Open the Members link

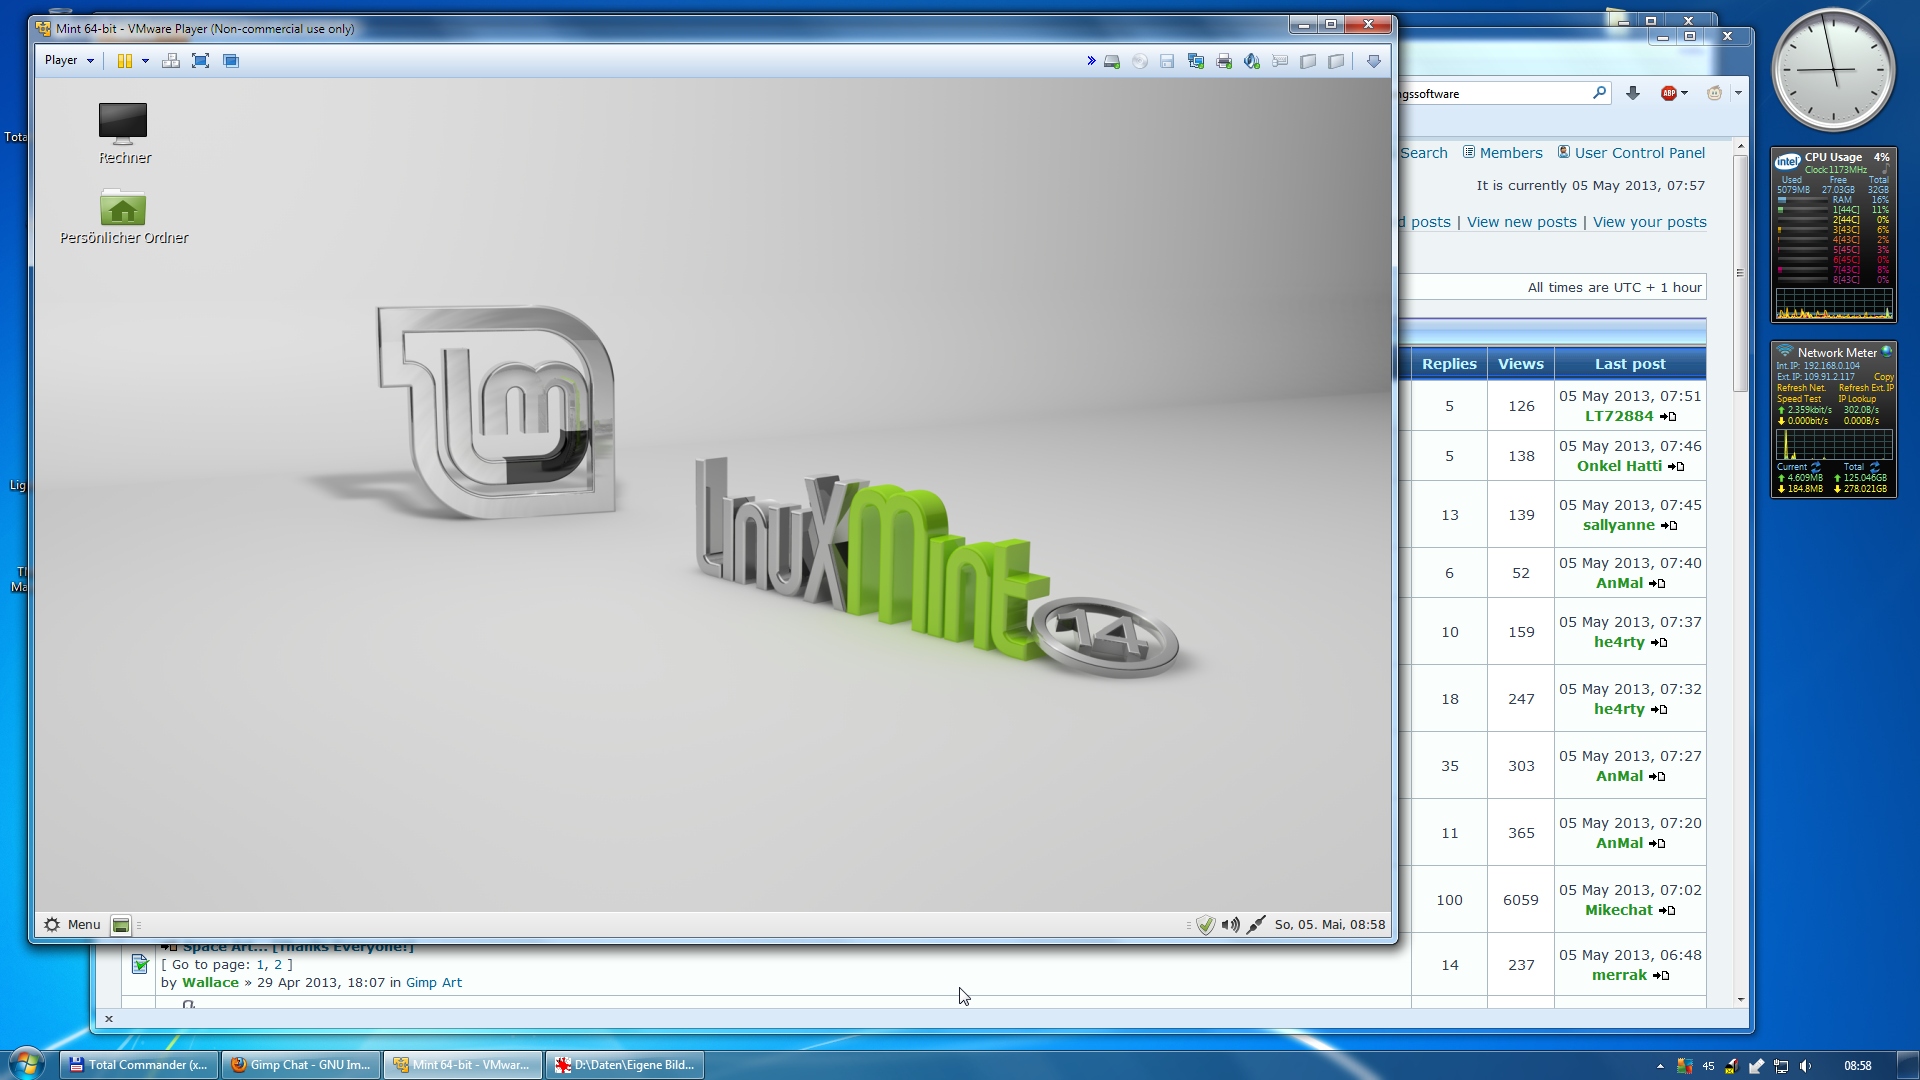pyautogui.click(x=1511, y=153)
